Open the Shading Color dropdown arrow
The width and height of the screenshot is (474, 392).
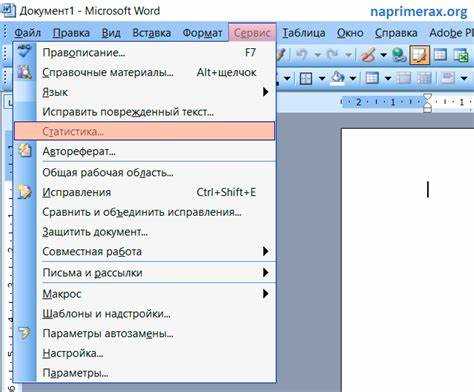point(353,79)
